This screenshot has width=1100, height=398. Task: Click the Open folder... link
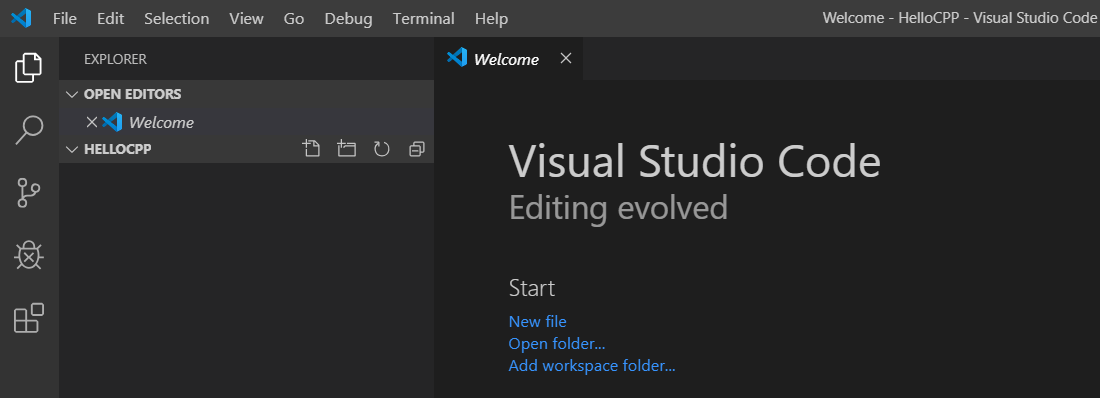pos(557,344)
